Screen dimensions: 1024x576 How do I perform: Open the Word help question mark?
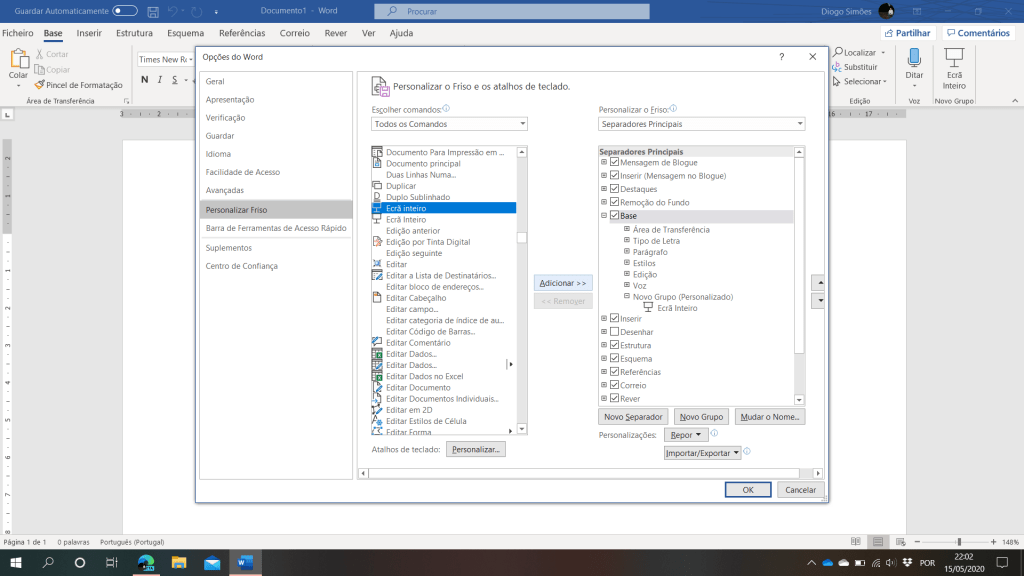781,57
